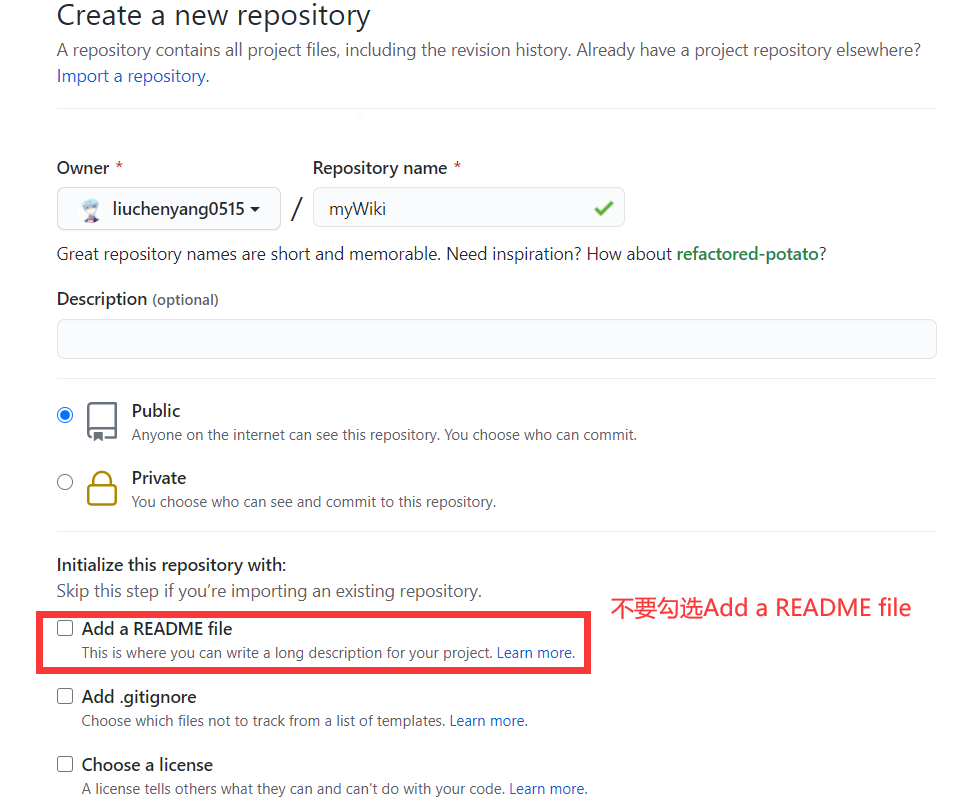
Task: Click the Description optional text field
Action: coord(496,339)
